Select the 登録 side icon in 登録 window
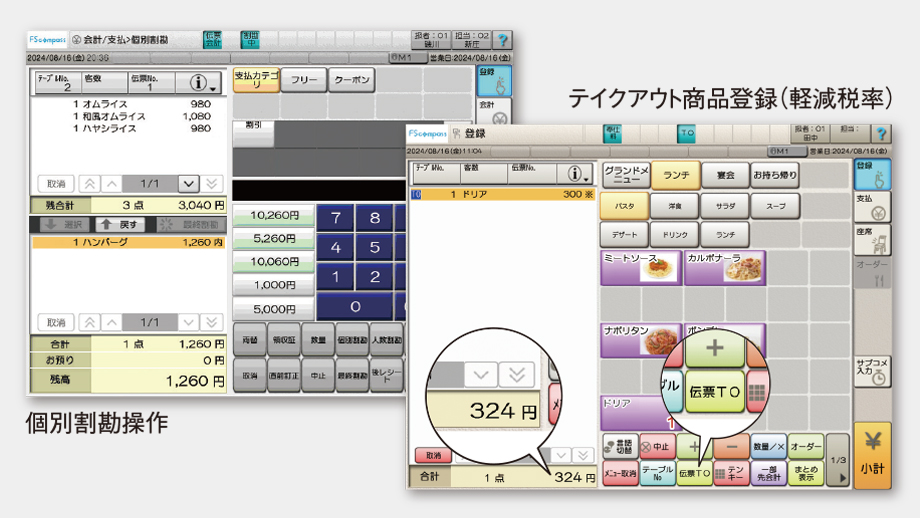This screenshot has width=920, height=518. (x=872, y=174)
